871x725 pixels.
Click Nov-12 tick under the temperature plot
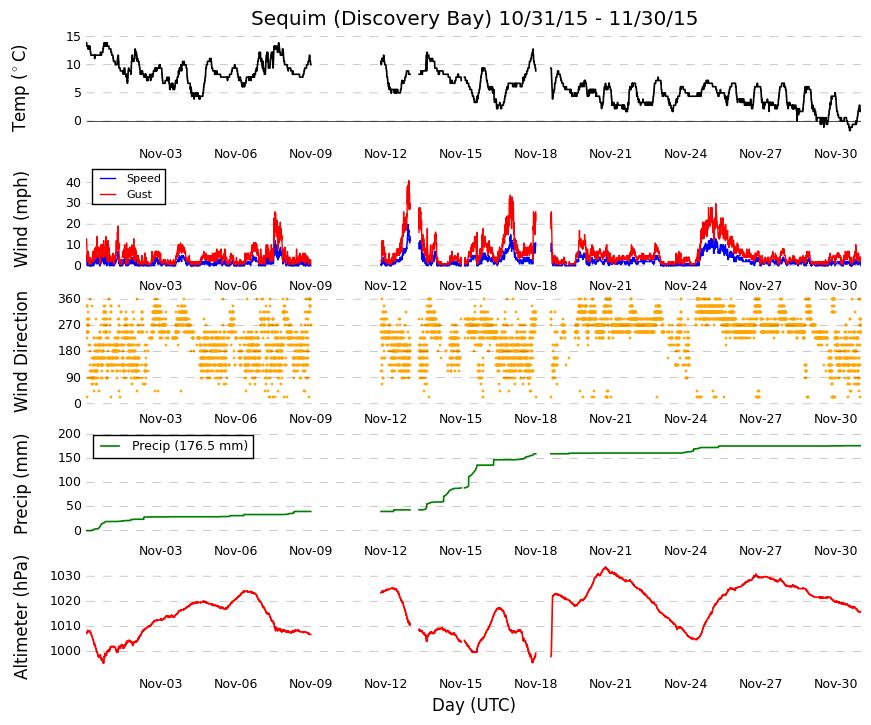click(x=386, y=154)
